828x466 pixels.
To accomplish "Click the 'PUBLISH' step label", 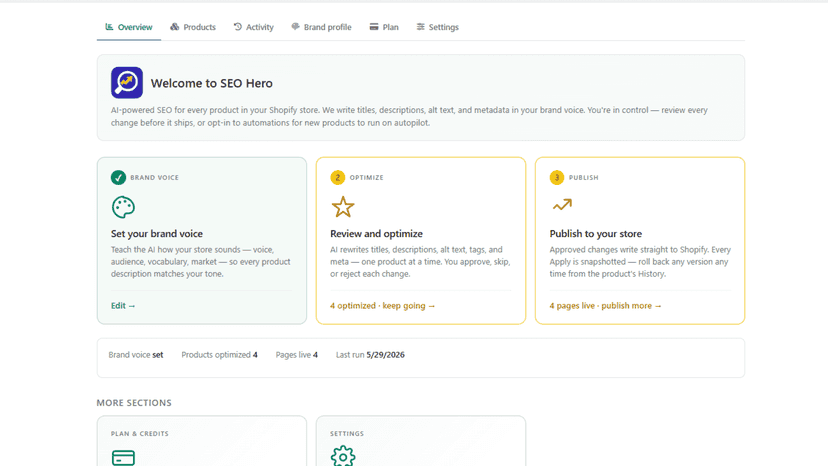I will [584, 178].
